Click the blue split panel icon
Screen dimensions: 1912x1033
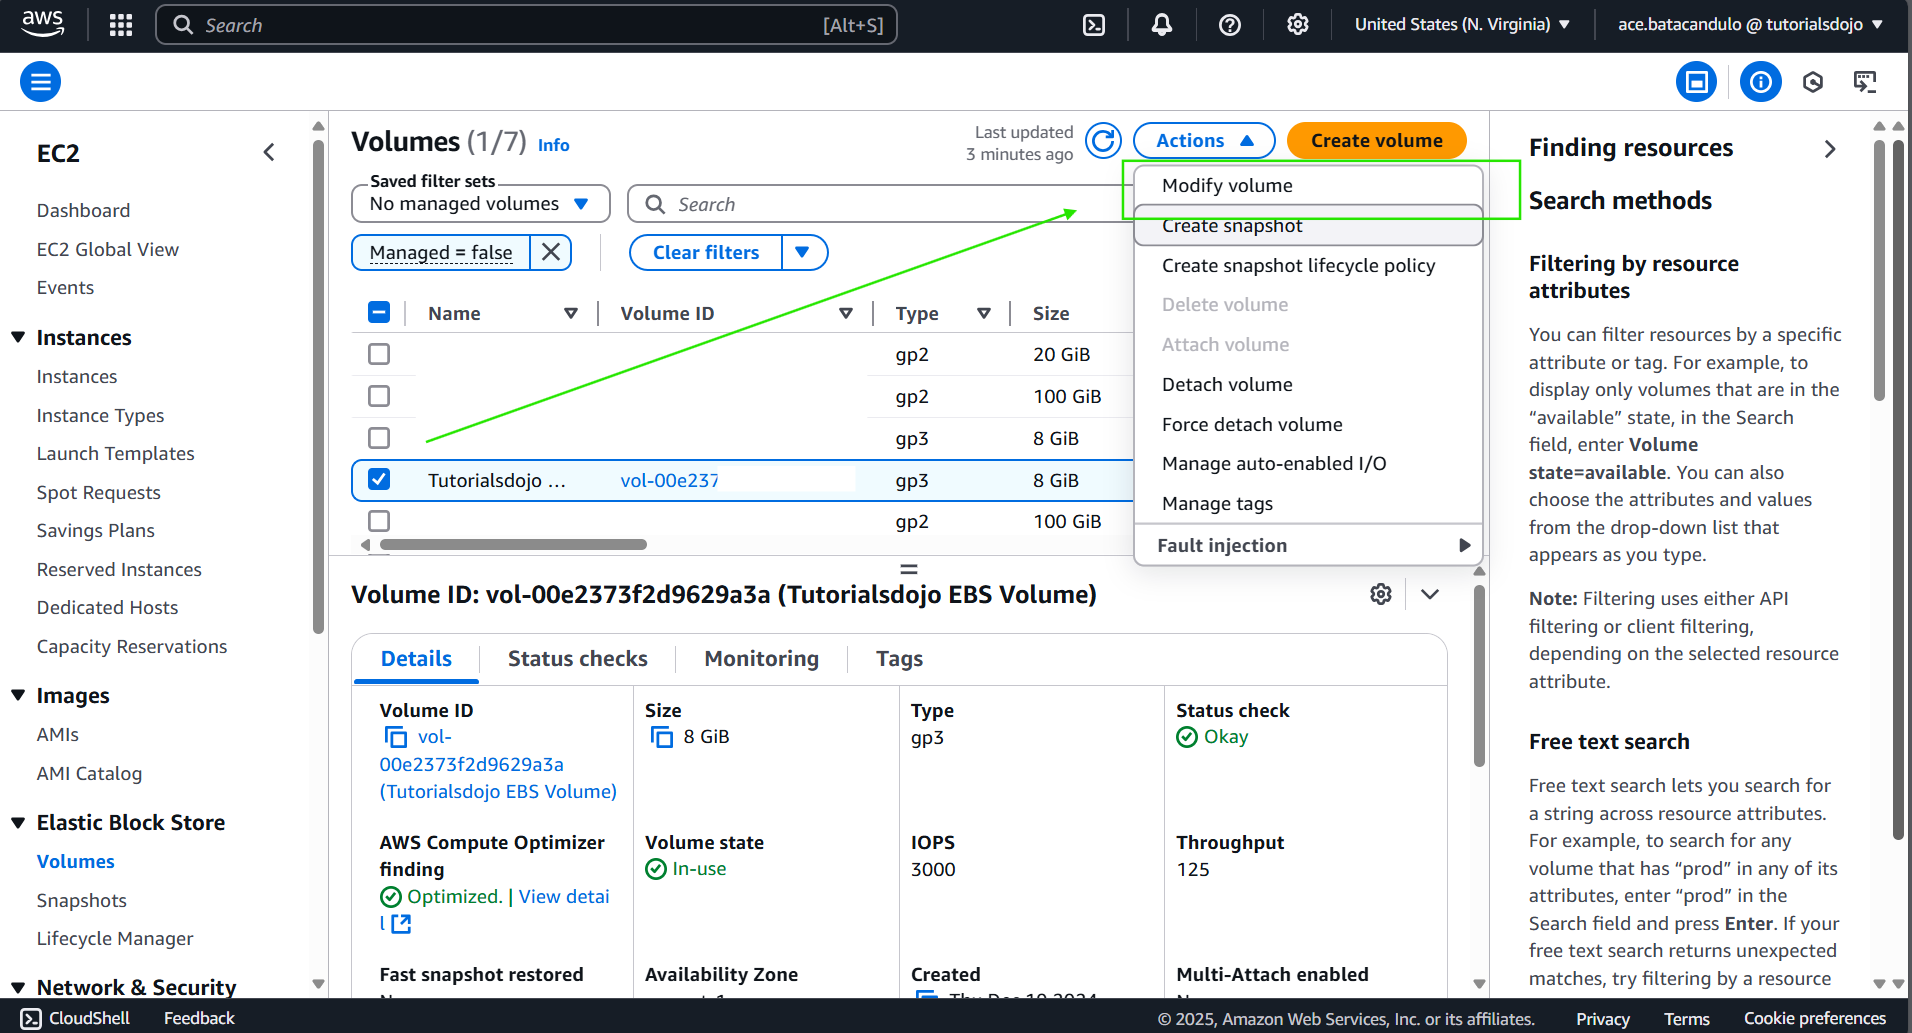point(1697,82)
